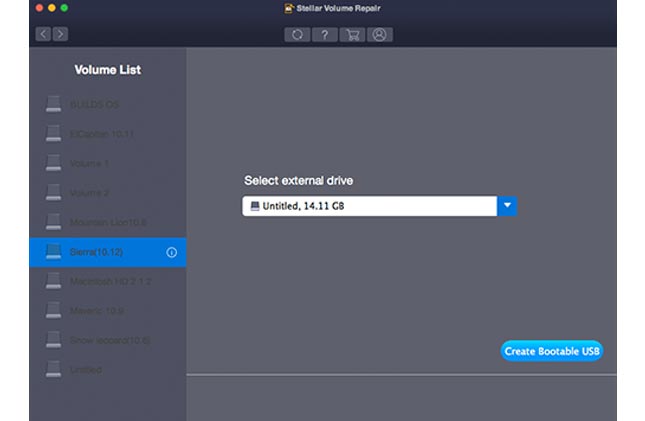Go back with the left arrow
This screenshot has width=645, height=421.
(43, 34)
